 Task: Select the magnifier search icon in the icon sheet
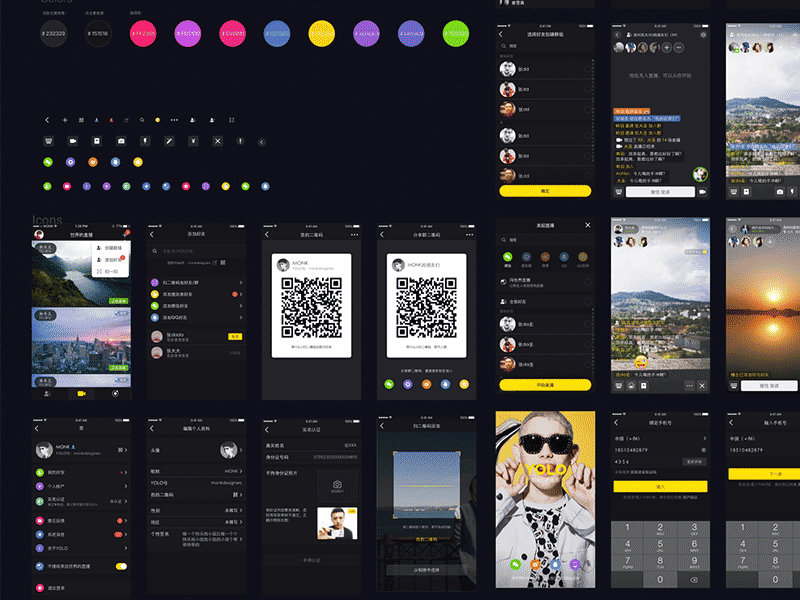point(142,120)
